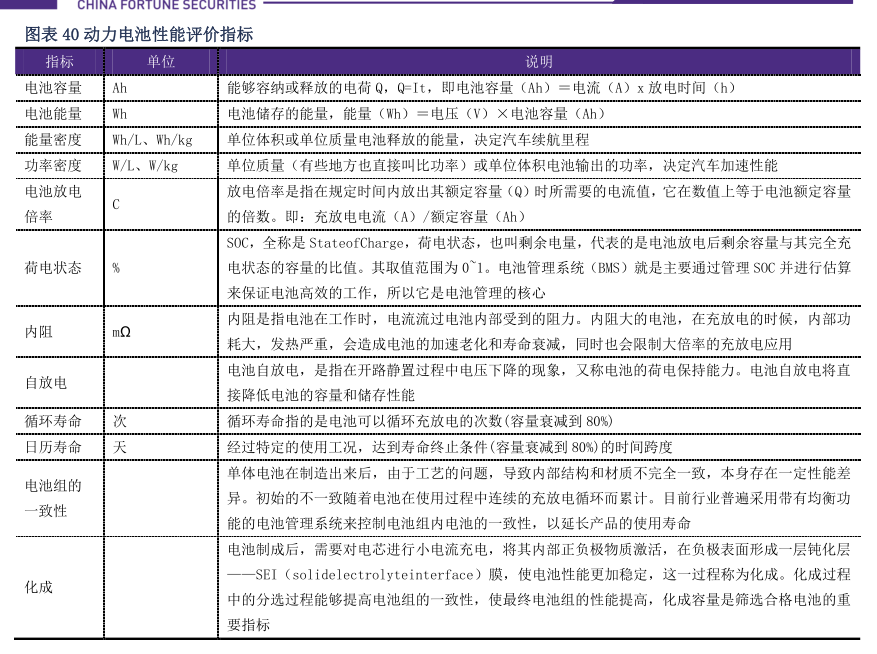Click the 电池能量 row label
Image resolution: width=877 pixels, height=654 pixels.
[x=53, y=114]
